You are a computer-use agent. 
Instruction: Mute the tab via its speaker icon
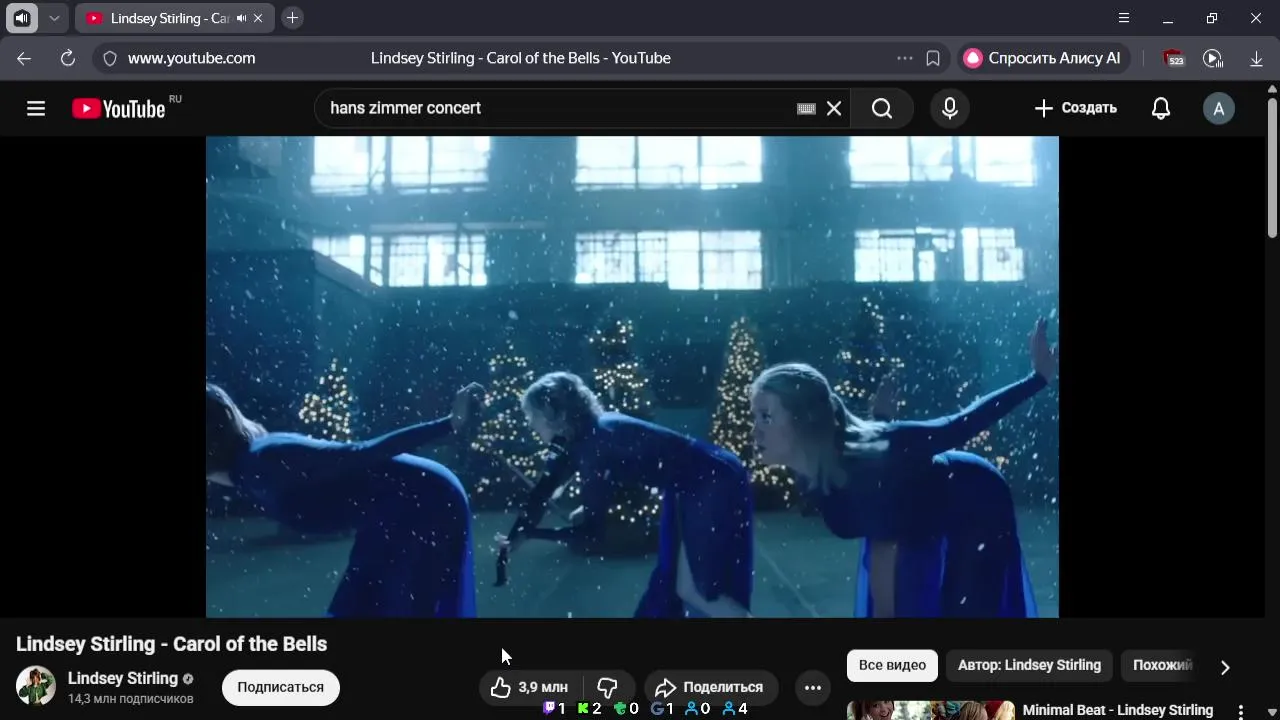(x=240, y=18)
